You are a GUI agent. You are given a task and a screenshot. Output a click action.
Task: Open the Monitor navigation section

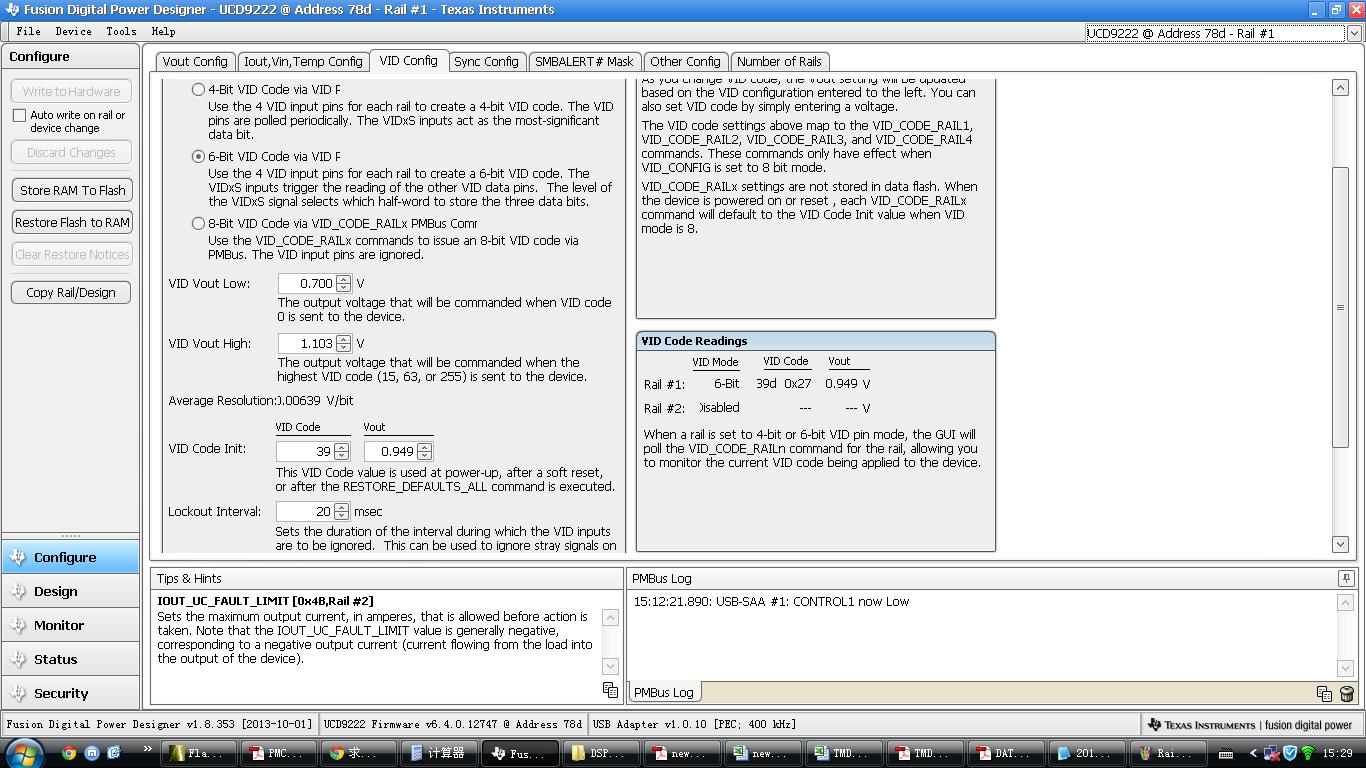click(x=71, y=625)
